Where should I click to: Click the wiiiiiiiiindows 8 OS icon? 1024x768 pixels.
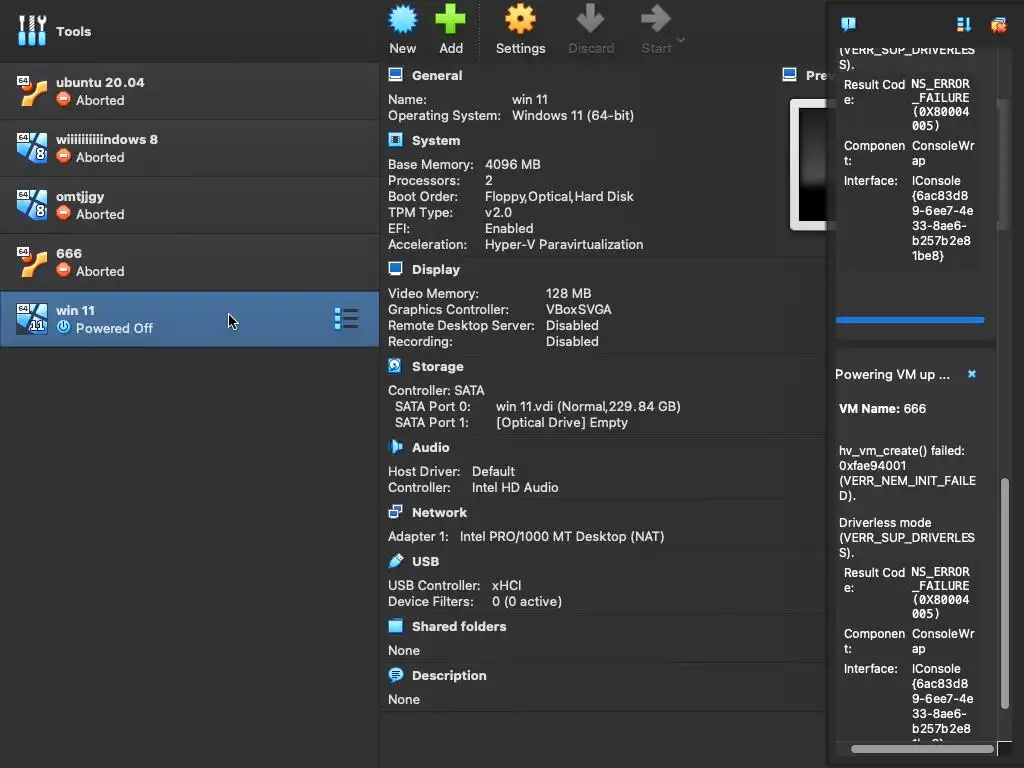(31, 148)
